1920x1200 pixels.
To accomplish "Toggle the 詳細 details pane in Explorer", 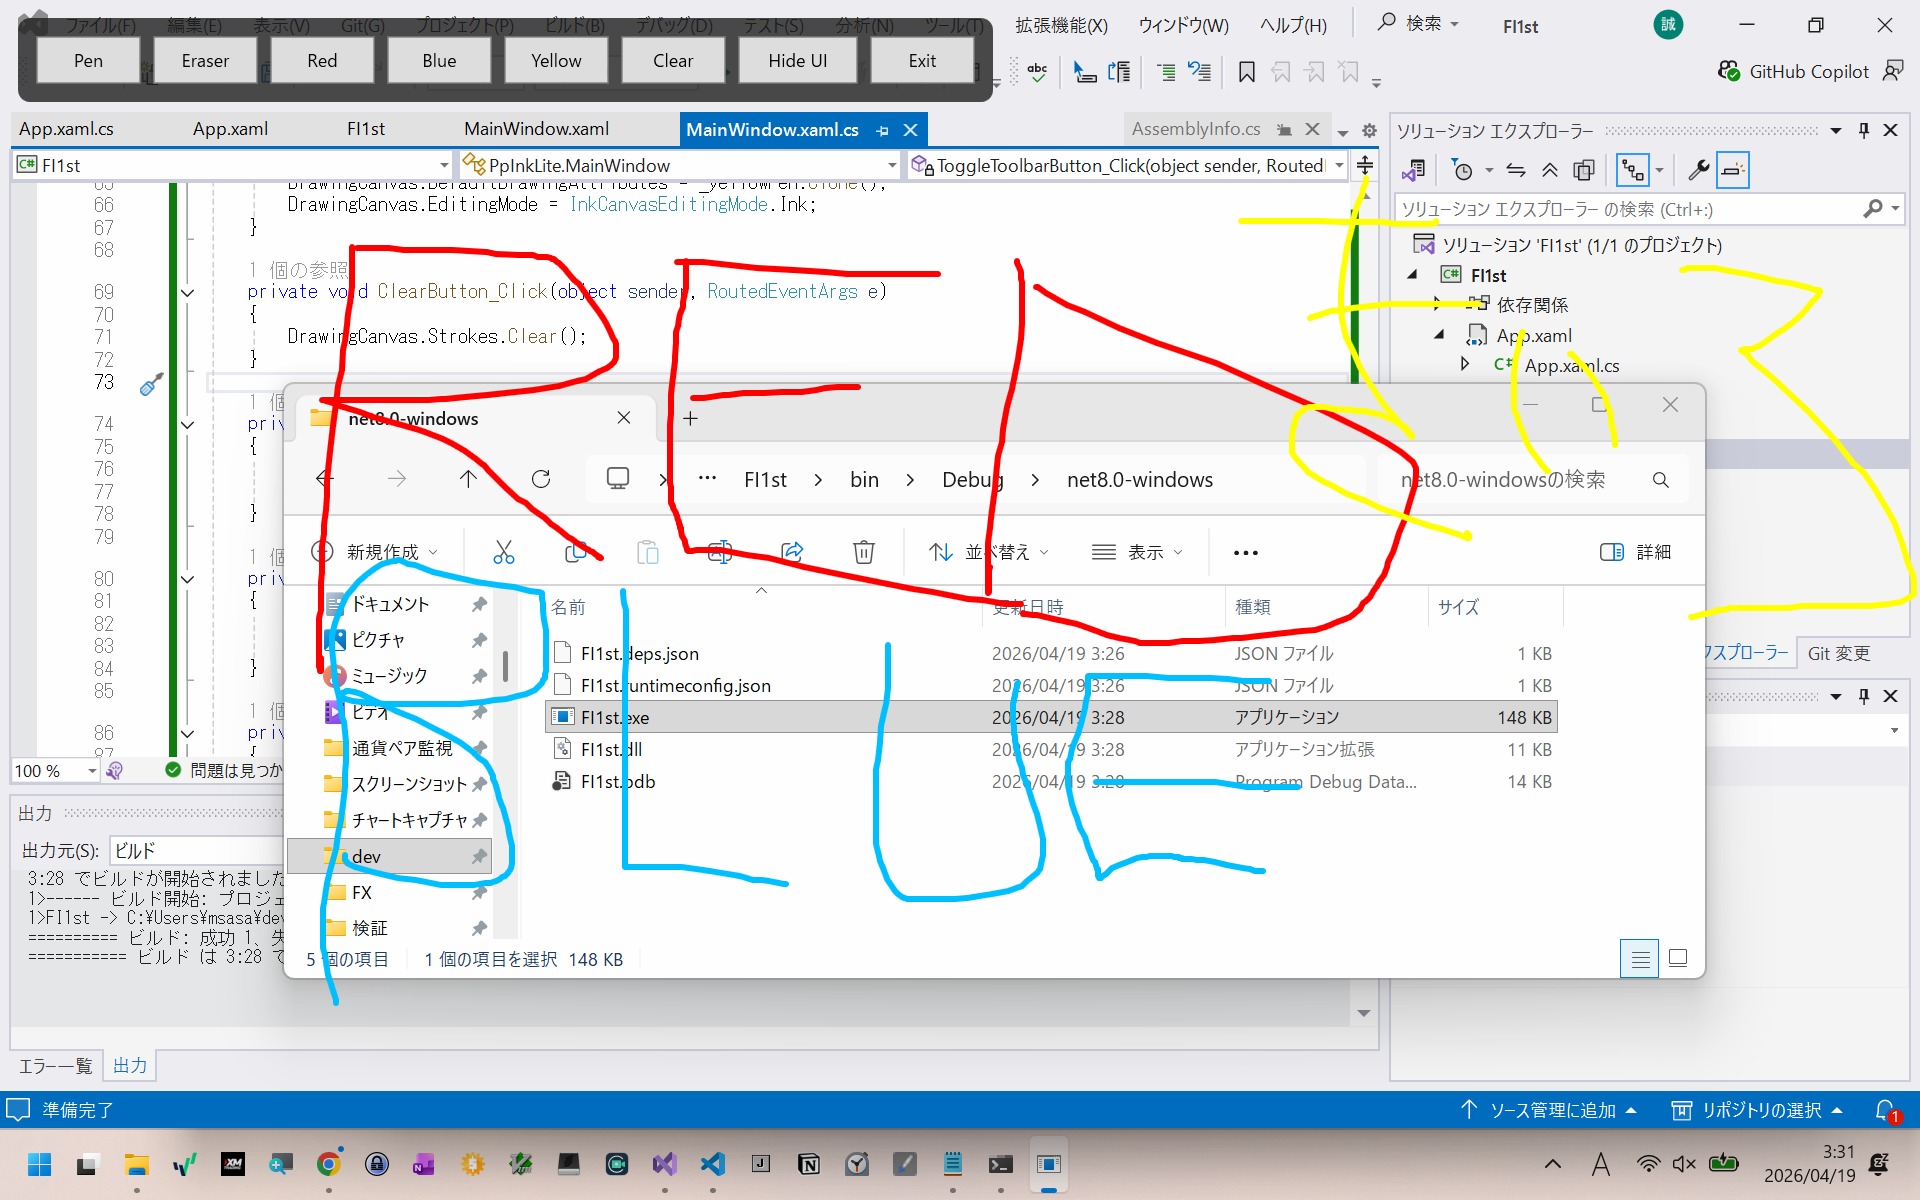I will click(1635, 552).
